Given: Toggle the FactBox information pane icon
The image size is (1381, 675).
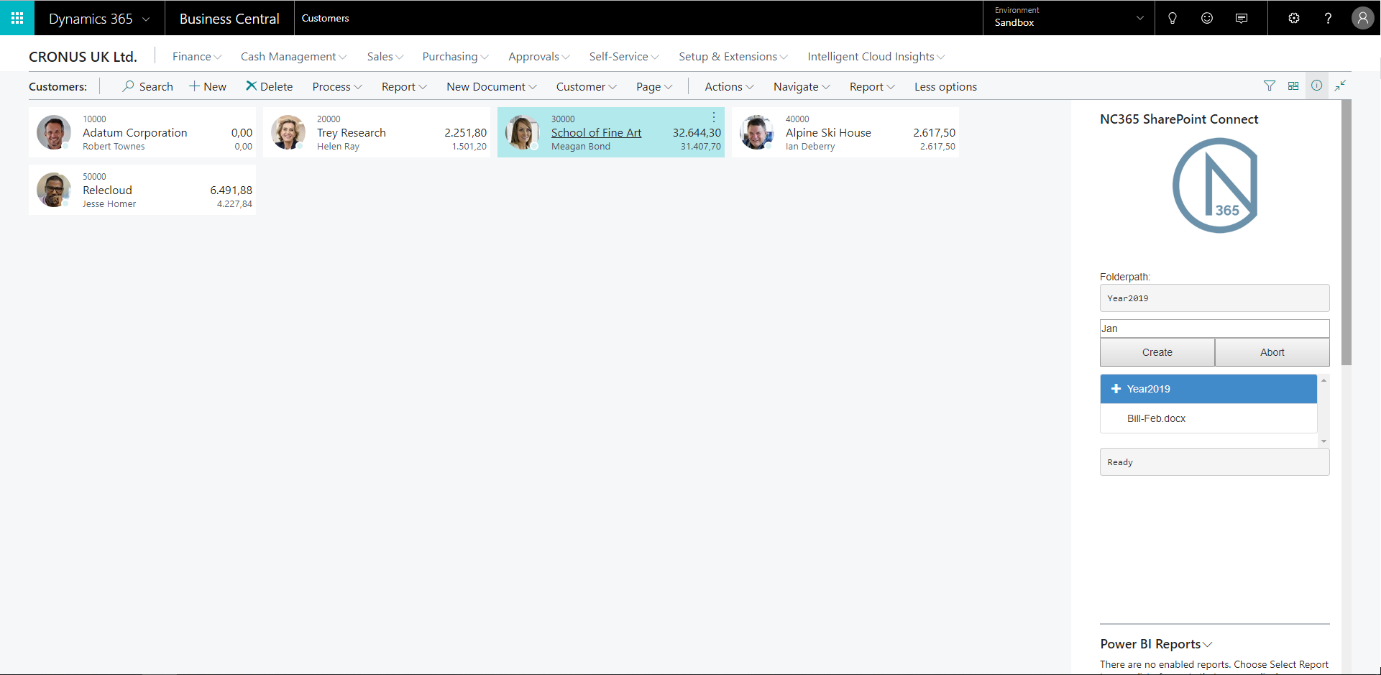Looking at the screenshot, I should tap(1317, 86).
